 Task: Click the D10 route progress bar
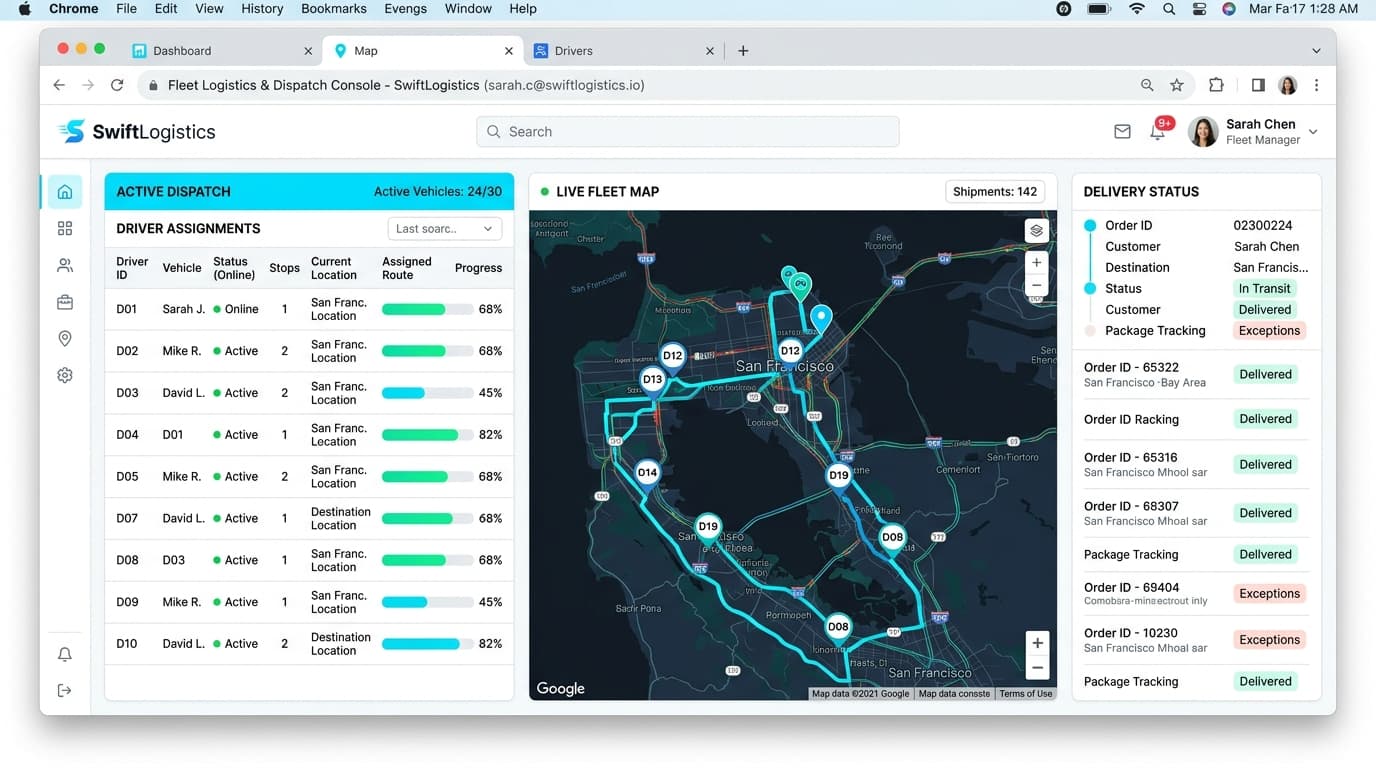pyautogui.click(x=427, y=644)
